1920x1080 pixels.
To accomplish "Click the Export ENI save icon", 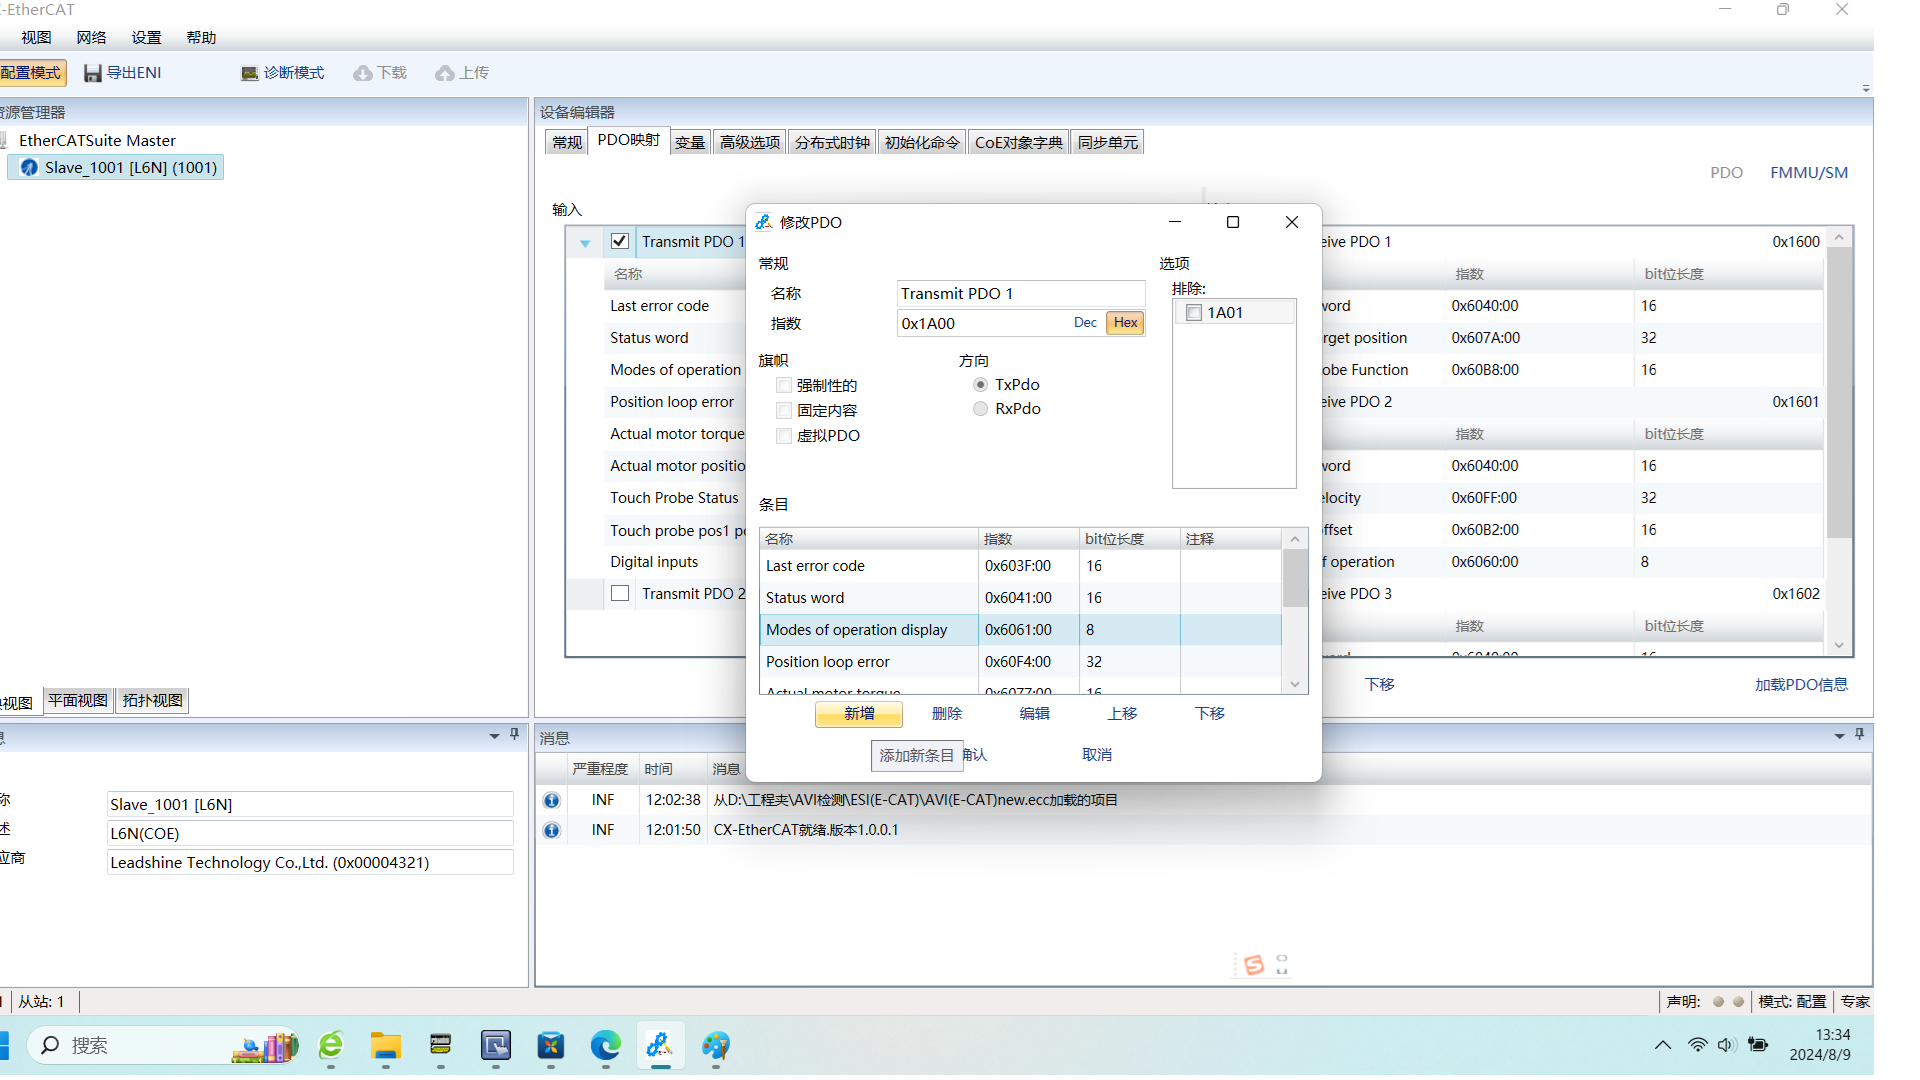I will [x=93, y=73].
